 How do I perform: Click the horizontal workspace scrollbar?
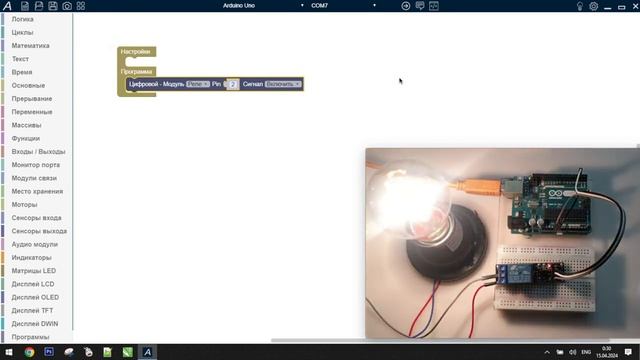click(x=440, y=340)
